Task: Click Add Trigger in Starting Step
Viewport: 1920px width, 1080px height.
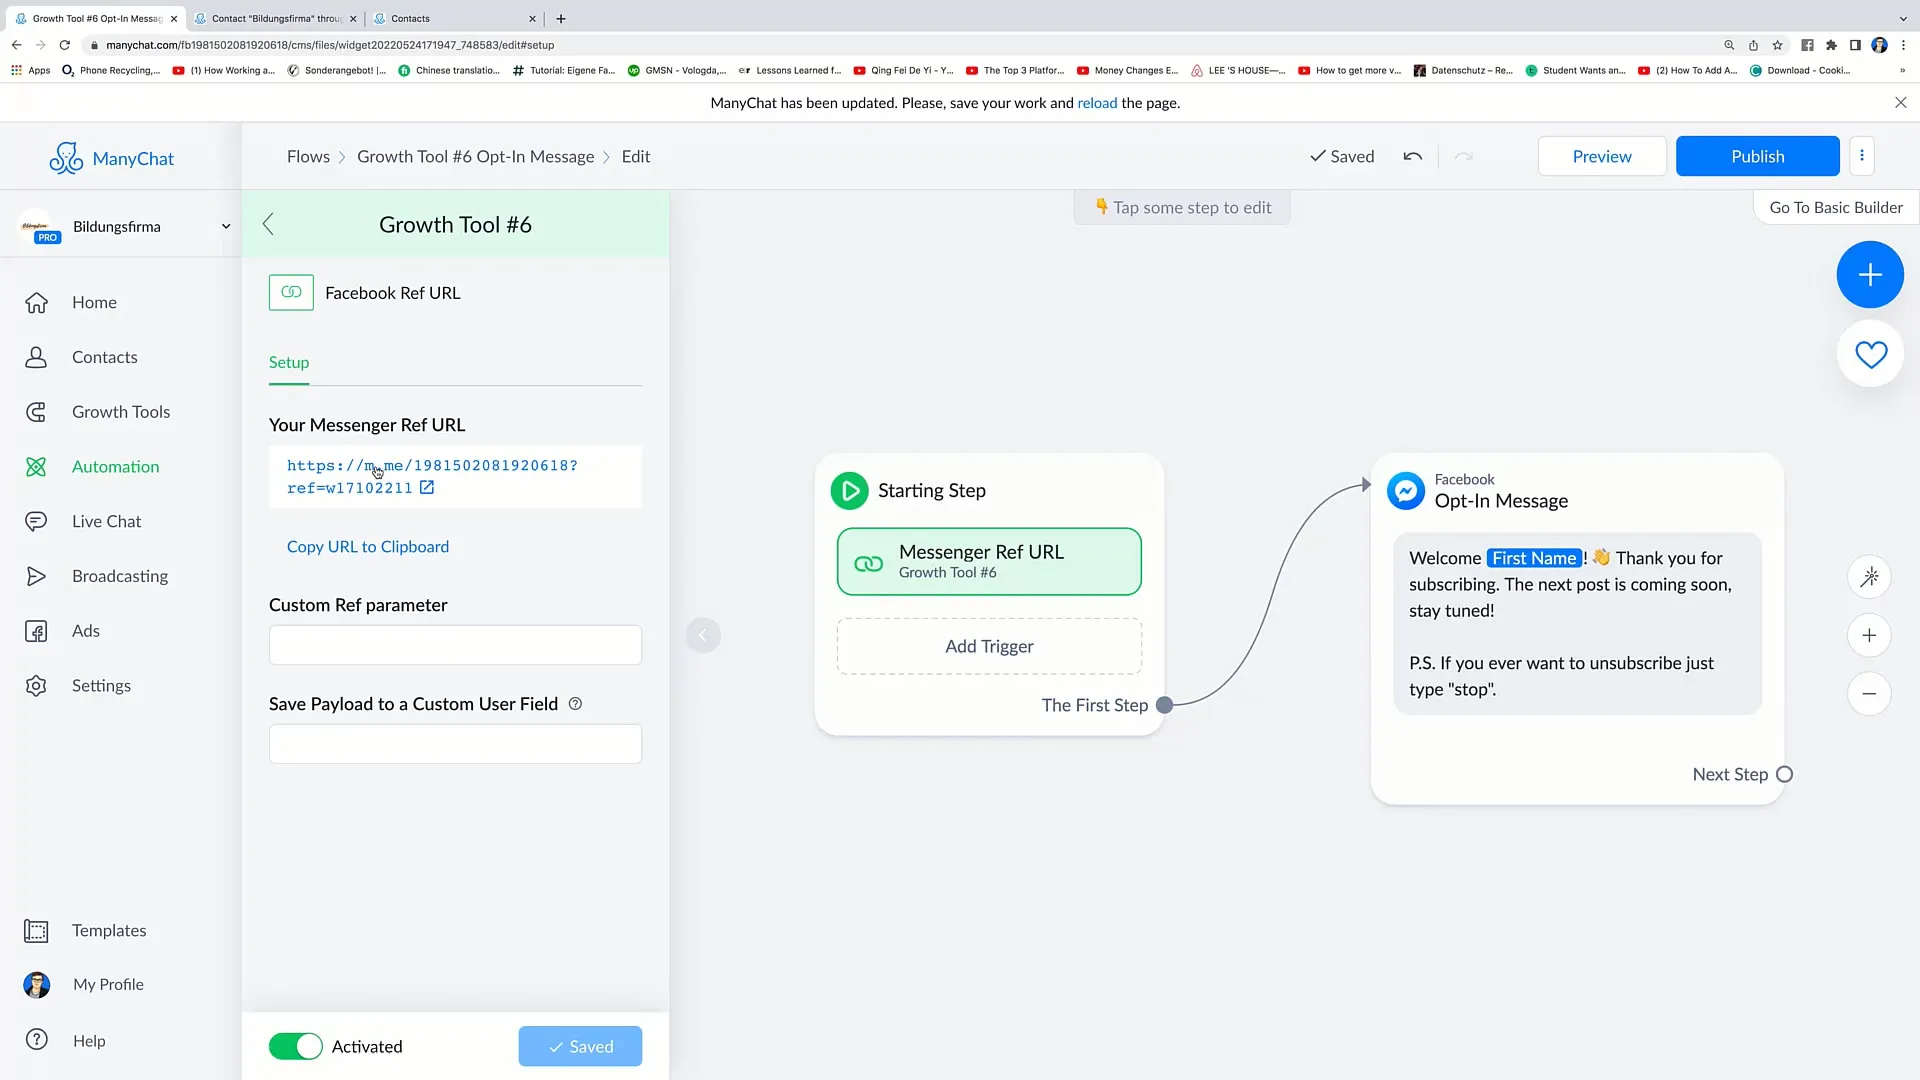Action: [x=989, y=647]
